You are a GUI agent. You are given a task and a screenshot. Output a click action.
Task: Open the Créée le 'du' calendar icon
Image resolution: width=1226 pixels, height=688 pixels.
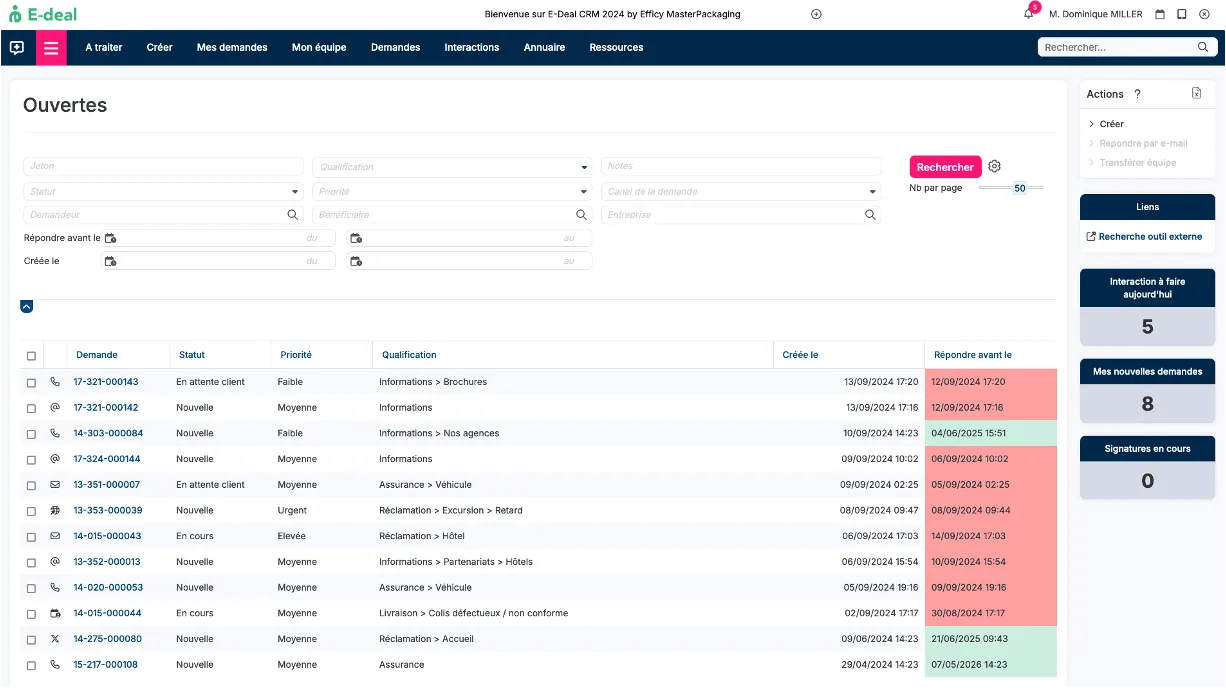coord(111,261)
